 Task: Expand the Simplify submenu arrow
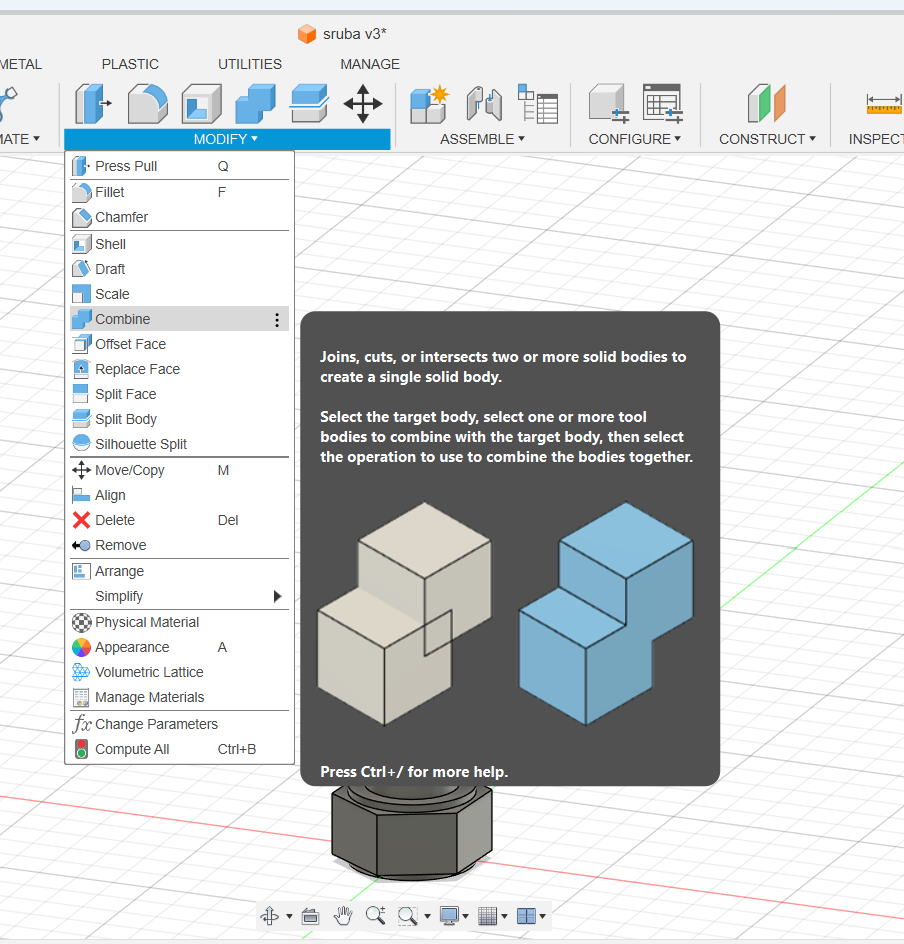[x=277, y=597]
